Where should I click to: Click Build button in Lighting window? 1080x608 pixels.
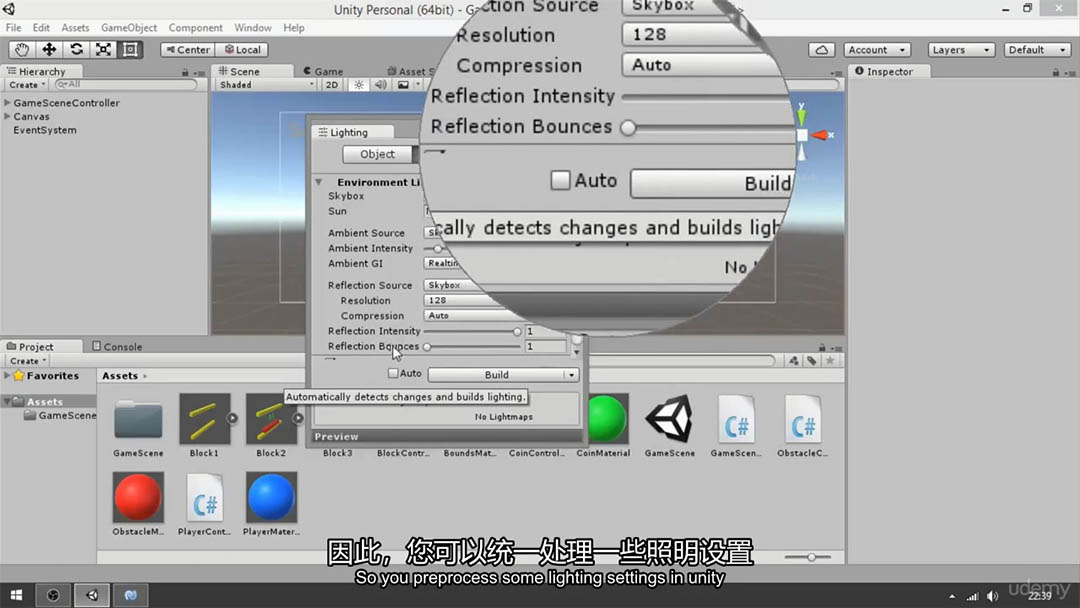click(497, 375)
